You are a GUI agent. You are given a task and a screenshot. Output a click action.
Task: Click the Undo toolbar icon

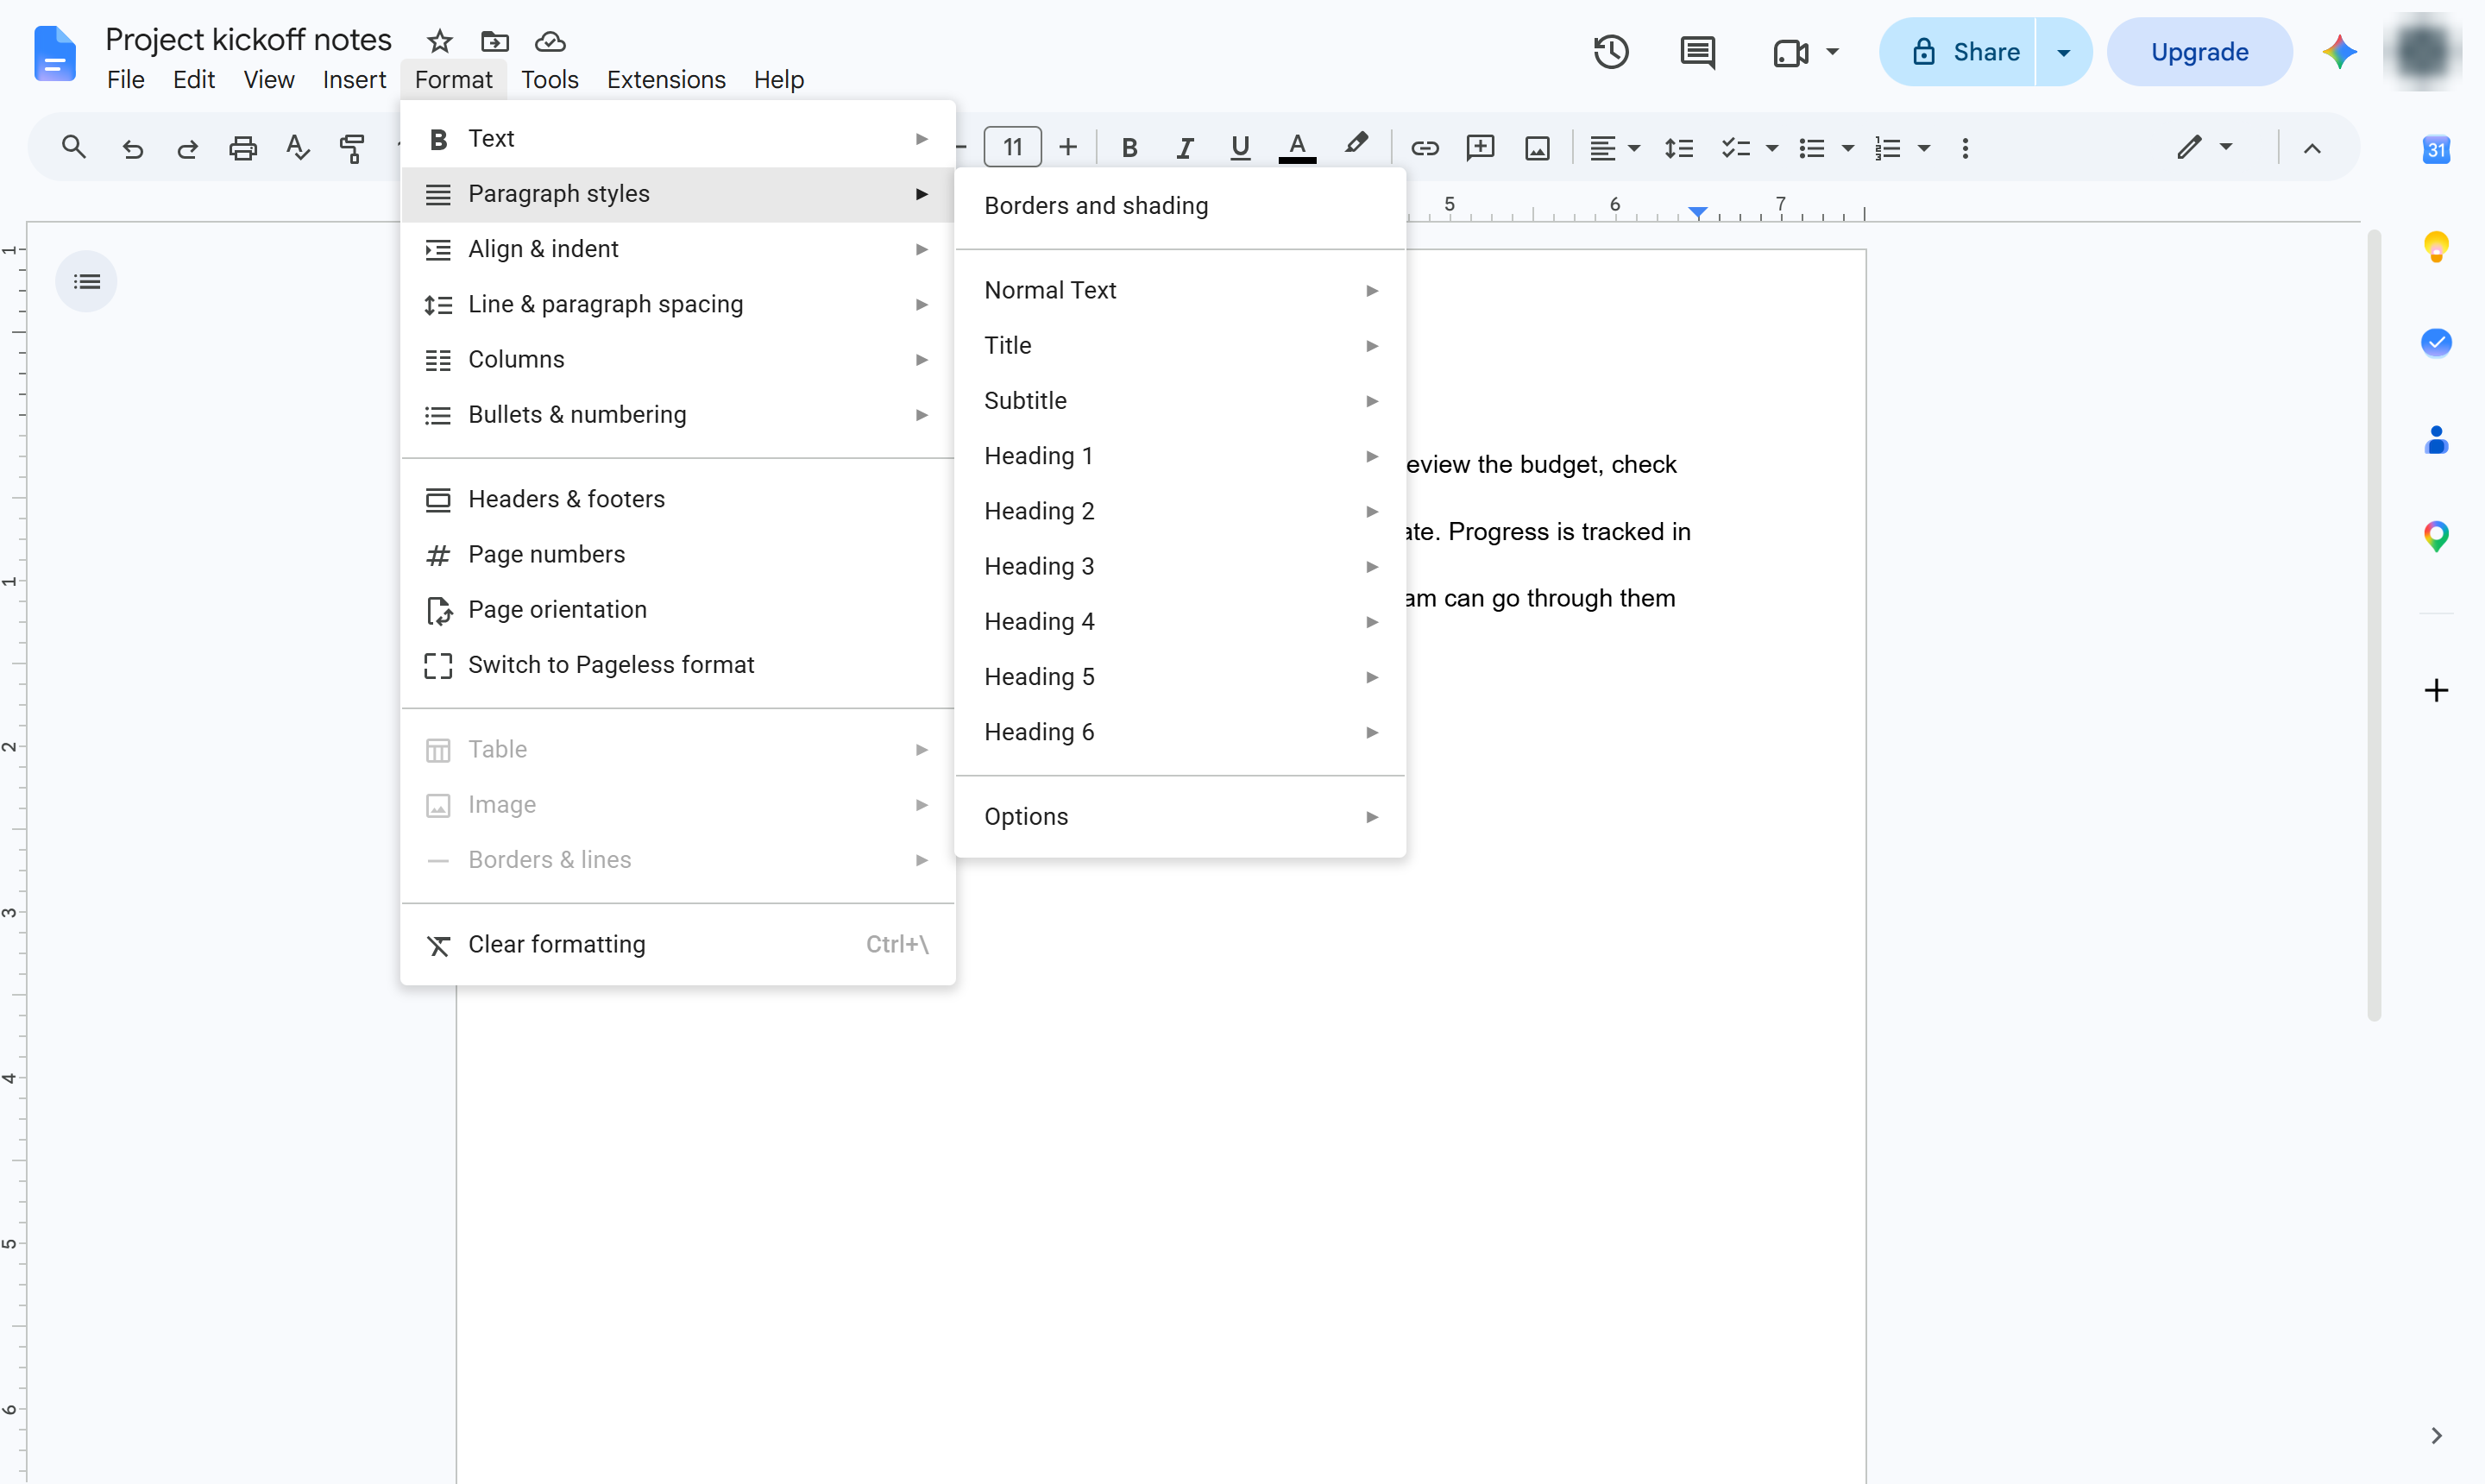point(132,148)
